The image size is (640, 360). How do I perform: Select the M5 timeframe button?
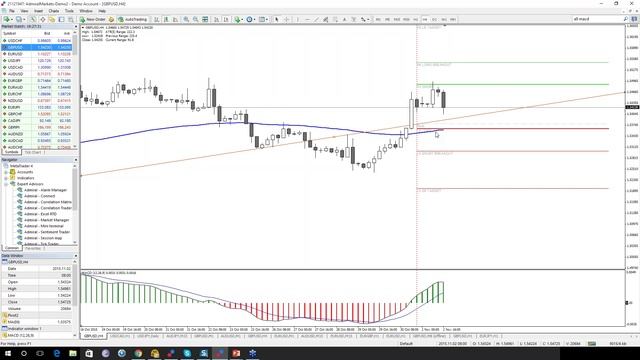(x=387, y=19)
